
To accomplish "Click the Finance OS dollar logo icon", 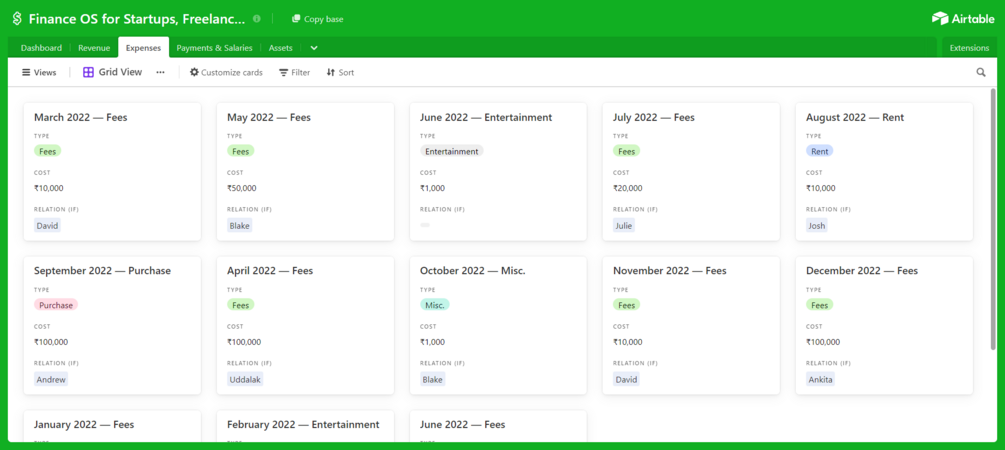I will click(17, 19).
